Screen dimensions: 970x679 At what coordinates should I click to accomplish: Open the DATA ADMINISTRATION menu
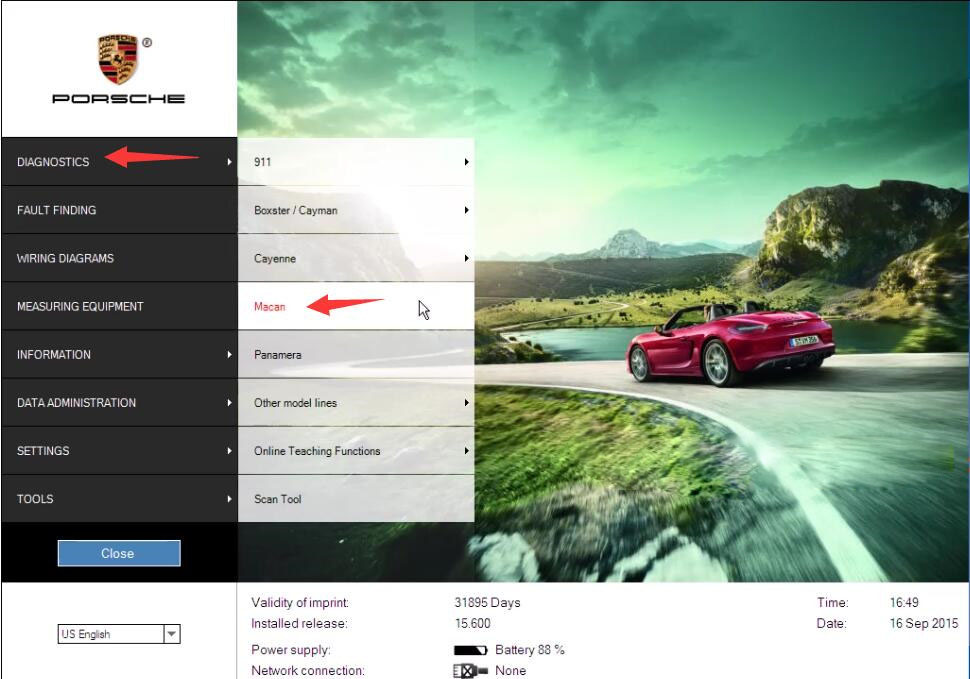tap(119, 403)
